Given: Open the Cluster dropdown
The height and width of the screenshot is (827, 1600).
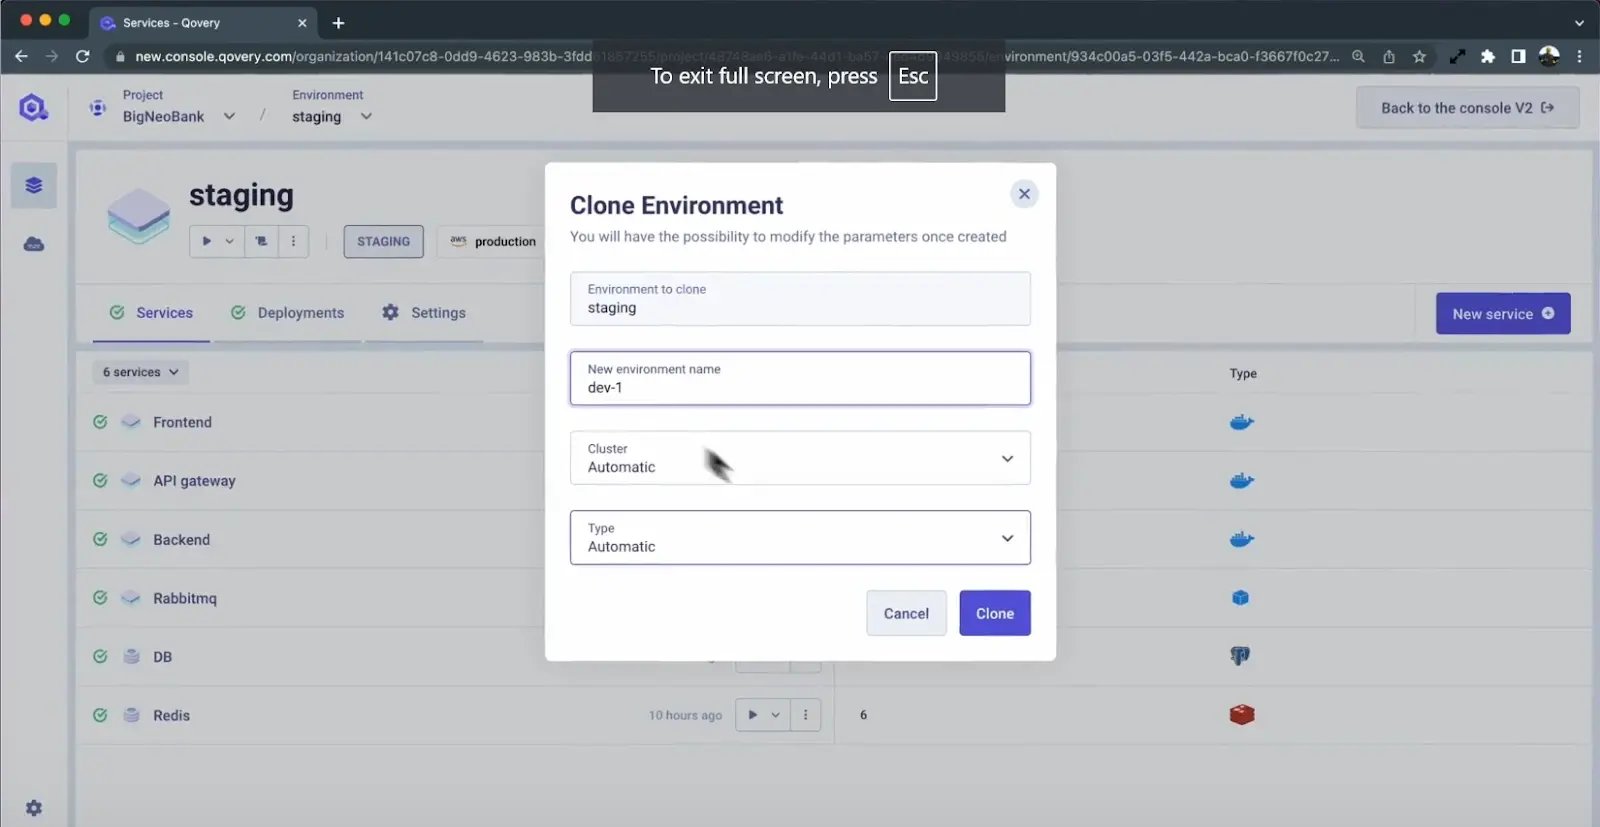Looking at the screenshot, I should pos(800,458).
